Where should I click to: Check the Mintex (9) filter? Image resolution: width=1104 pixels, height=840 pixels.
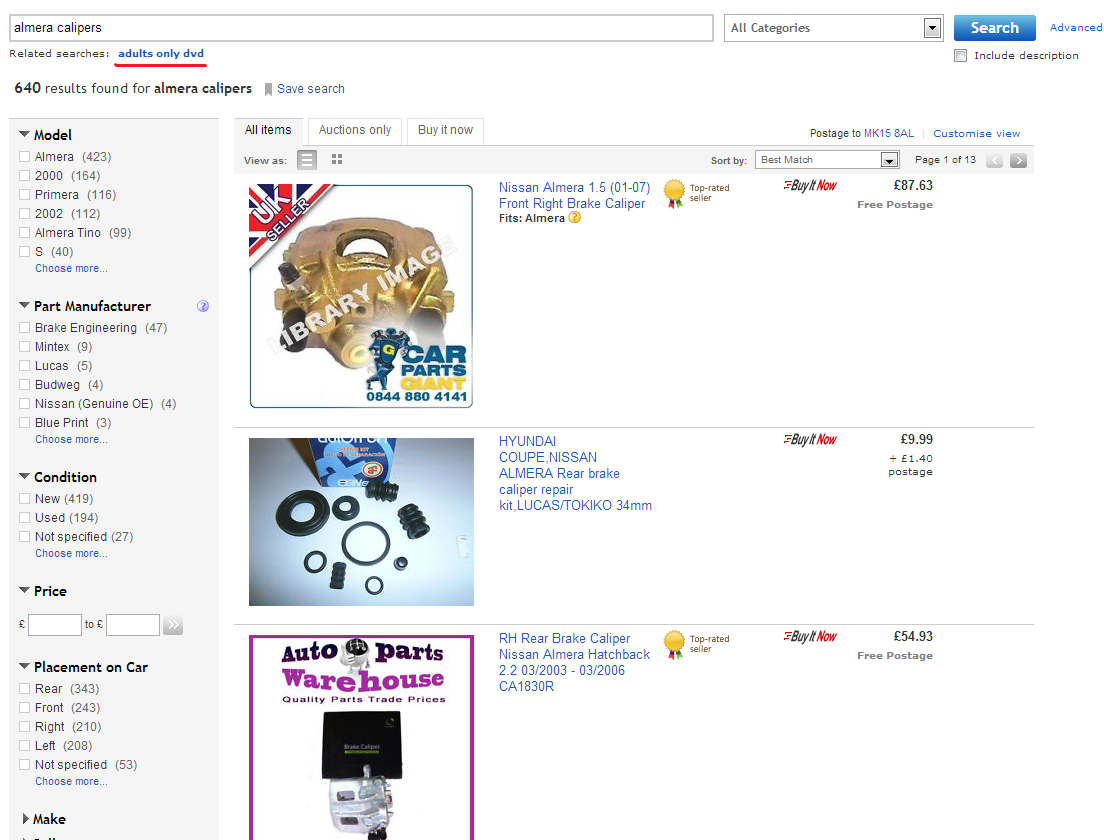tap(25, 346)
